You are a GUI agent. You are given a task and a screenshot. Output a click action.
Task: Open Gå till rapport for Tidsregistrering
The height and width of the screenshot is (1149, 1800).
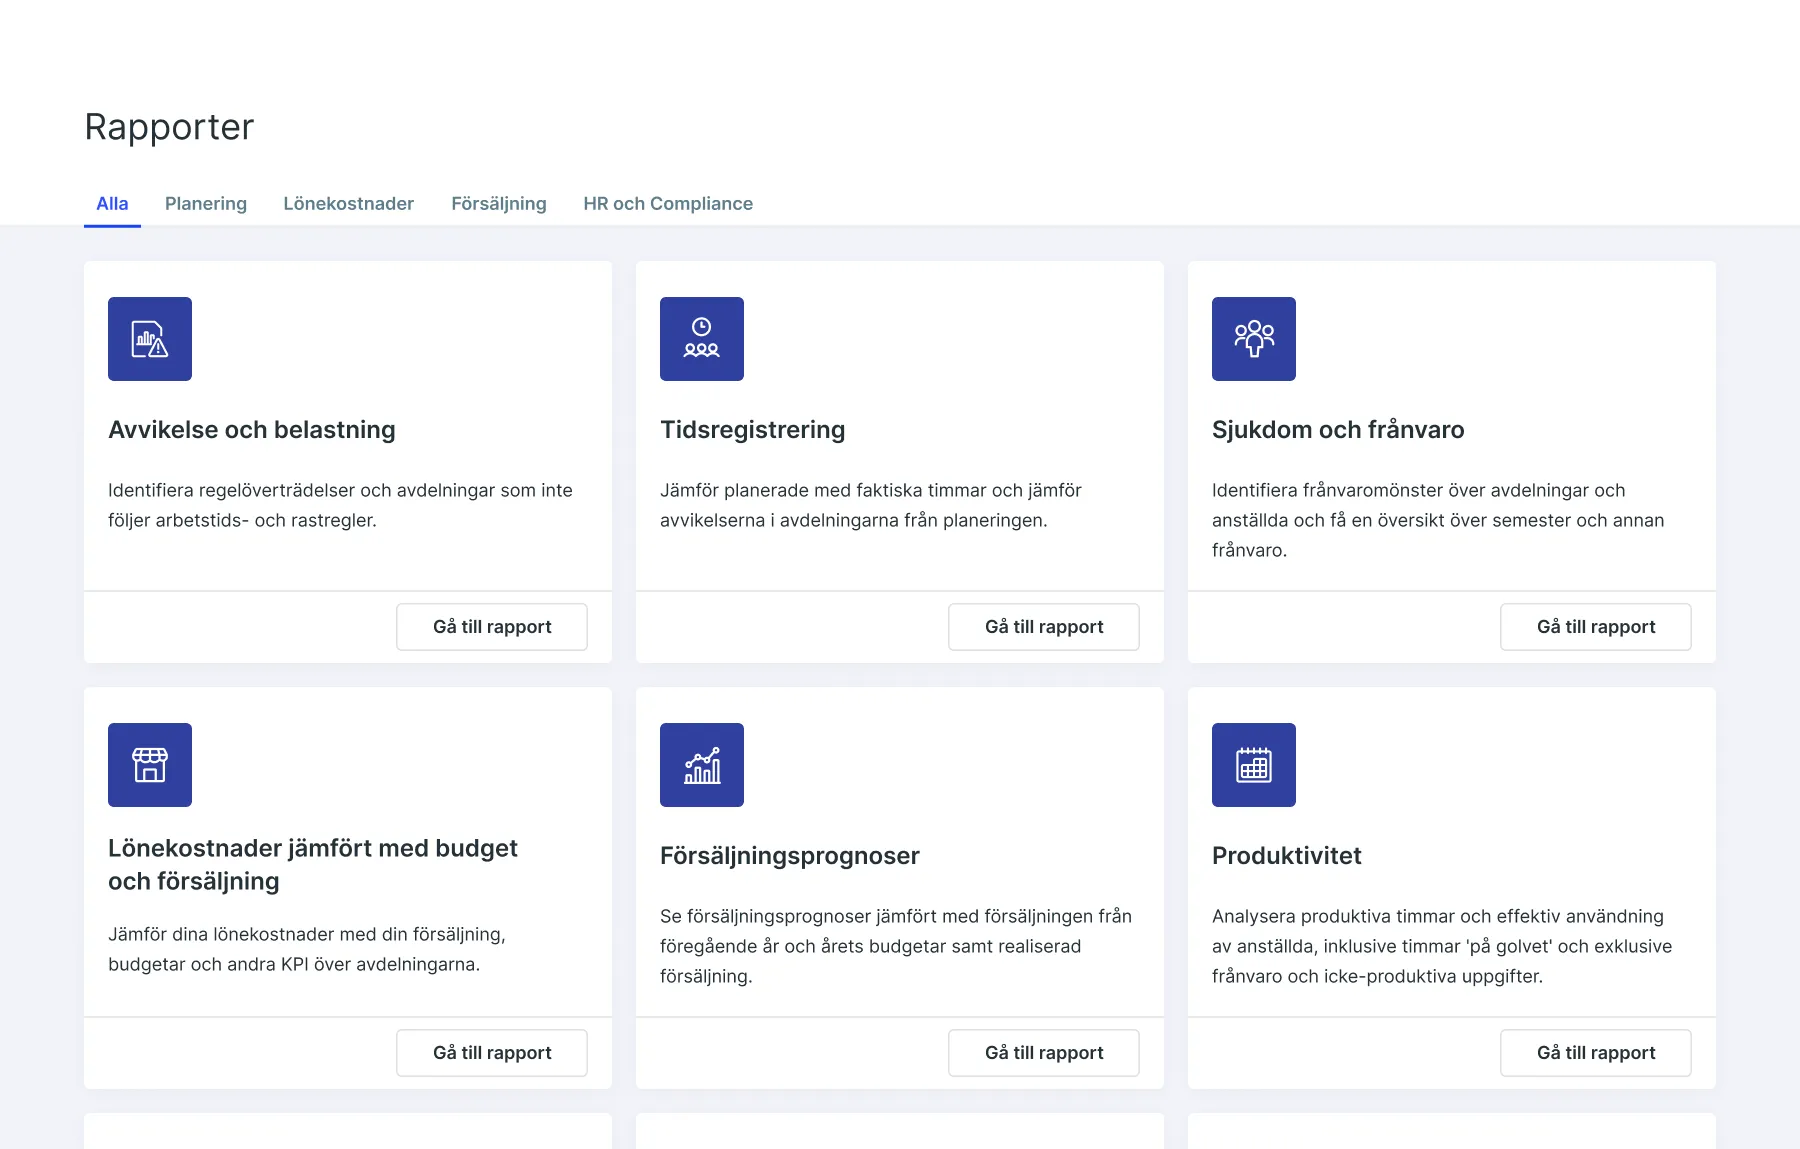tap(1044, 627)
